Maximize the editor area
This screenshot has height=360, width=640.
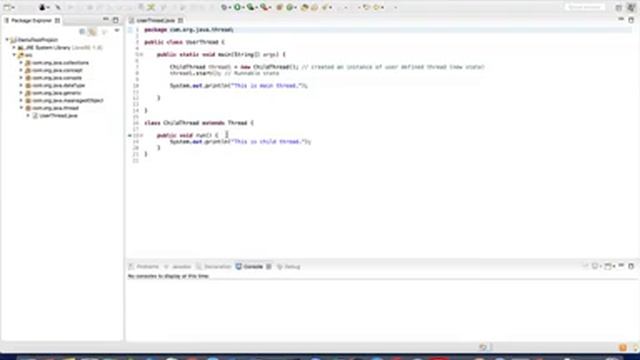click(x=631, y=19)
